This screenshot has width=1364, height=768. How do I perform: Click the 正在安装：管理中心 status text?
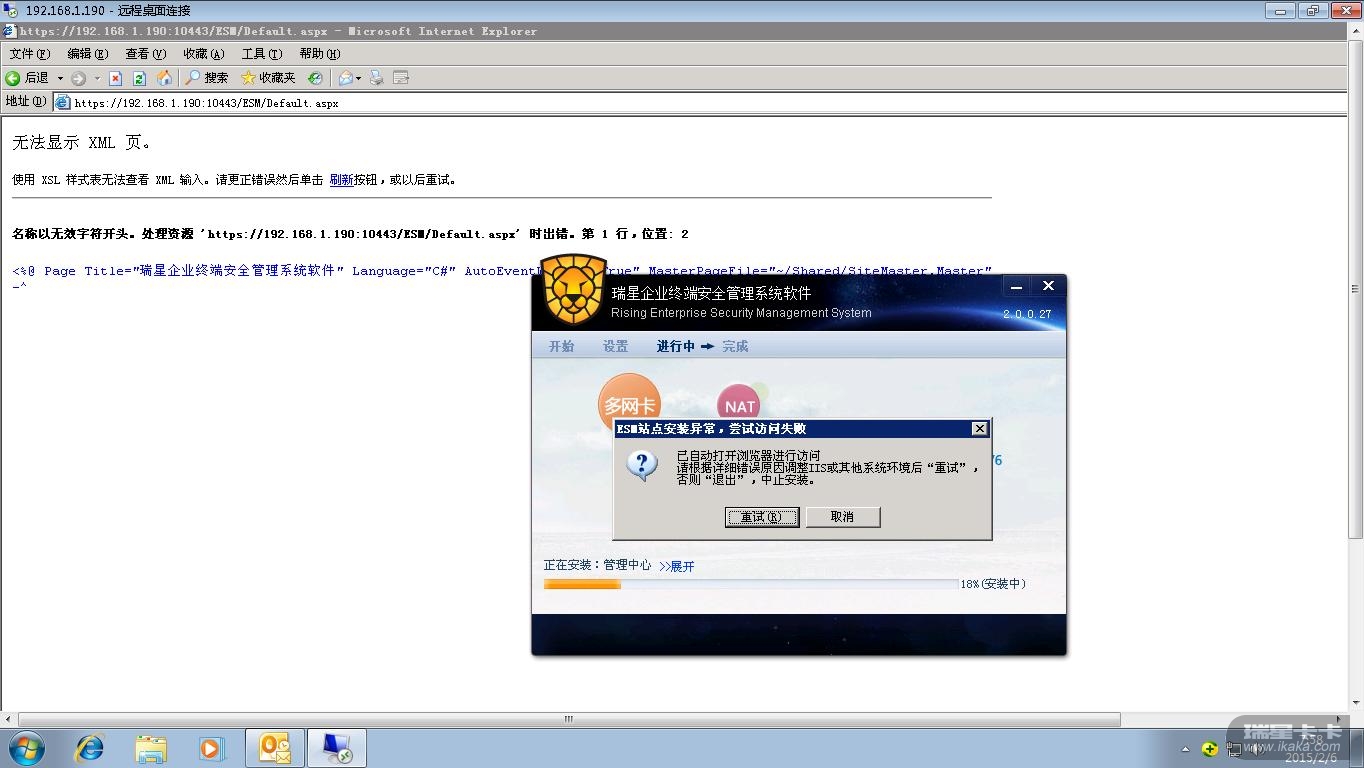tap(597, 565)
